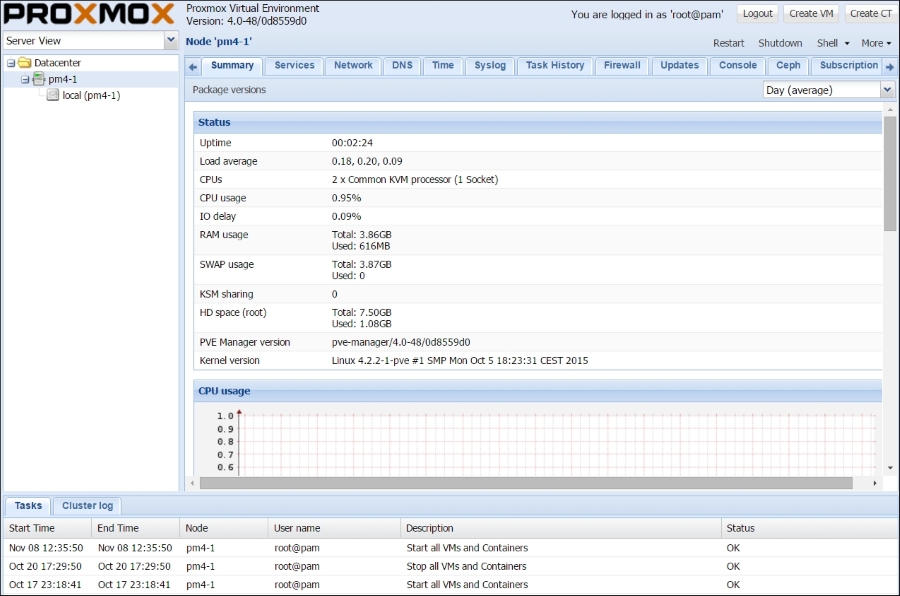This screenshot has height=596, width=900.
Task: Shut down the pm4-1 node
Action: tap(780, 43)
